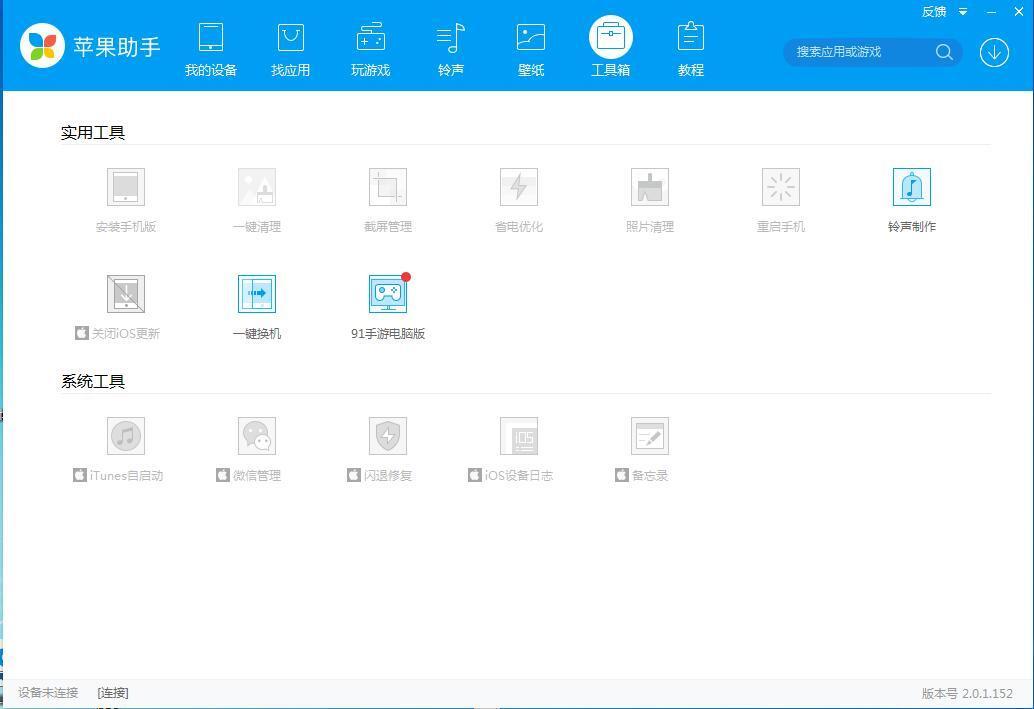The height and width of the screenshot is (709, 1034).
Task: Click the 苹果助手 logo icon
Action: coord(42,46)
